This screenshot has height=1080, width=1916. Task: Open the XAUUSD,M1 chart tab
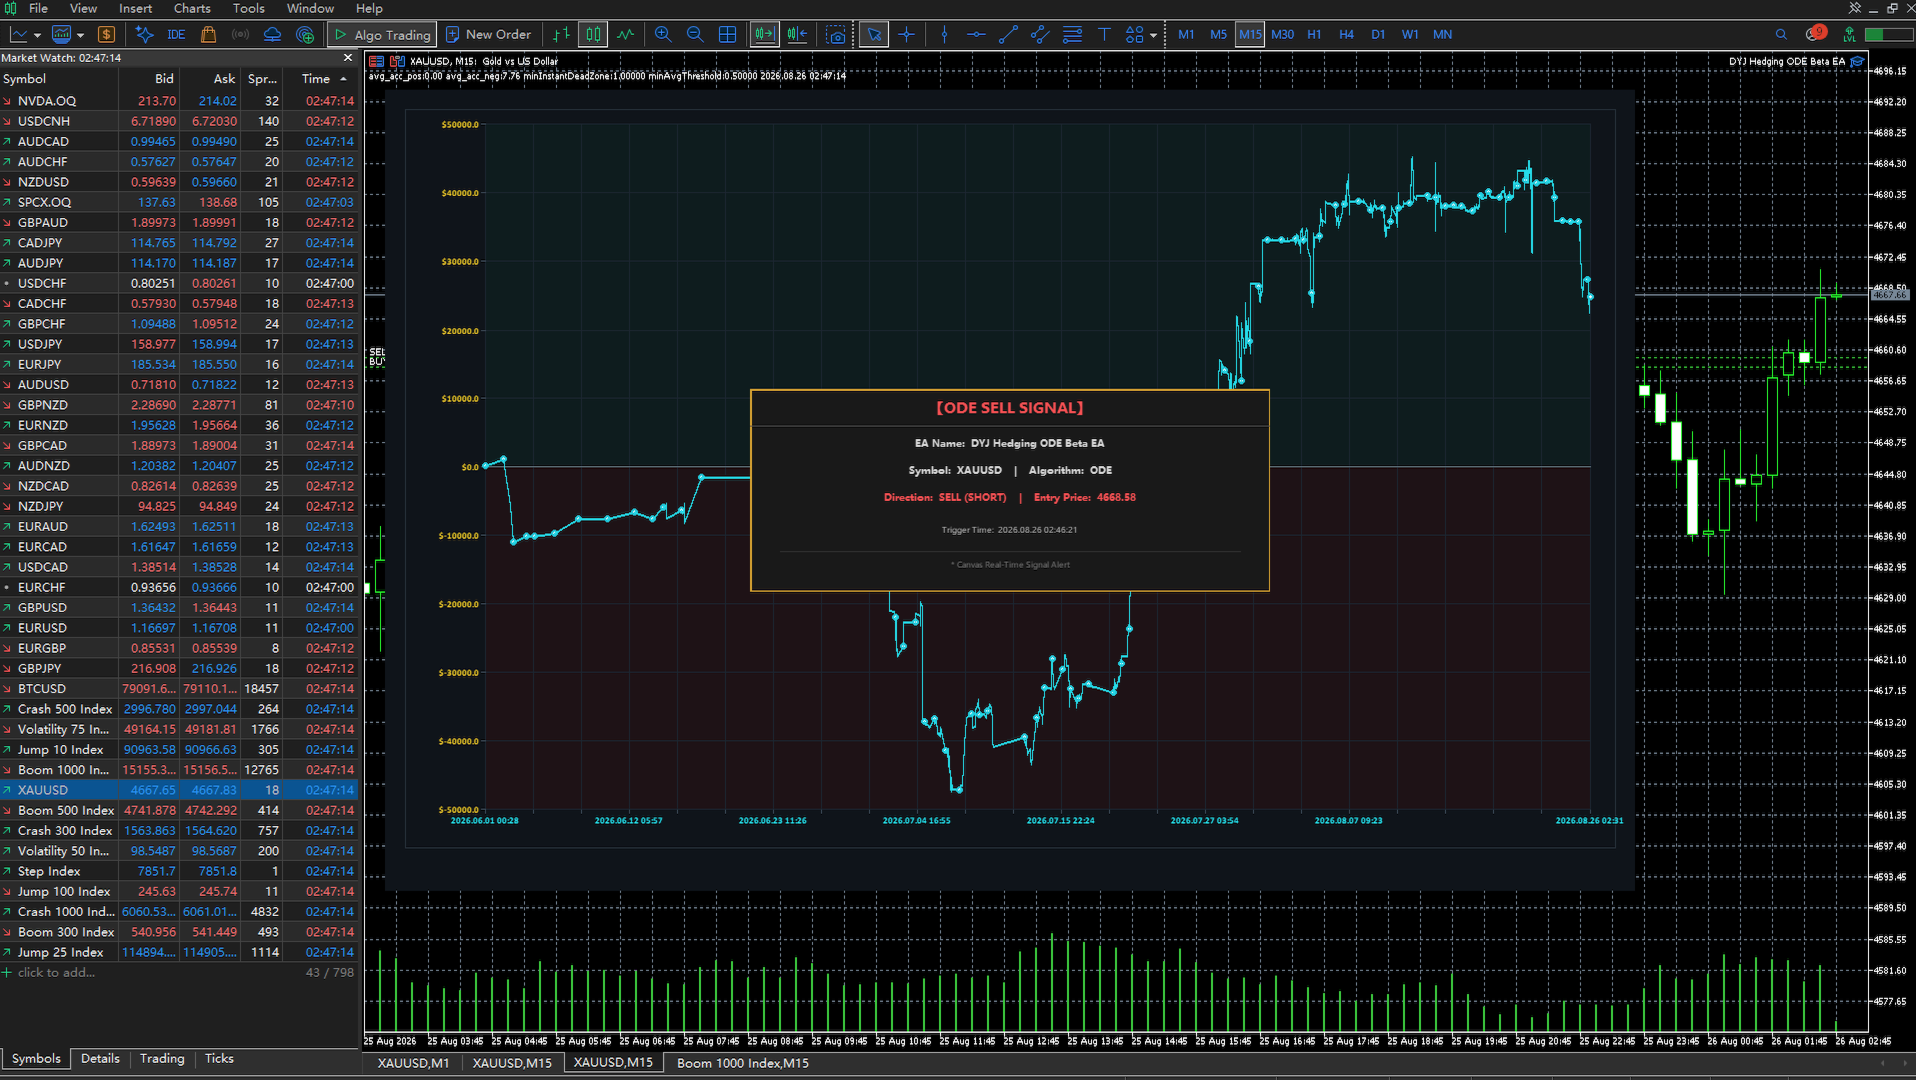point(413,1063)
